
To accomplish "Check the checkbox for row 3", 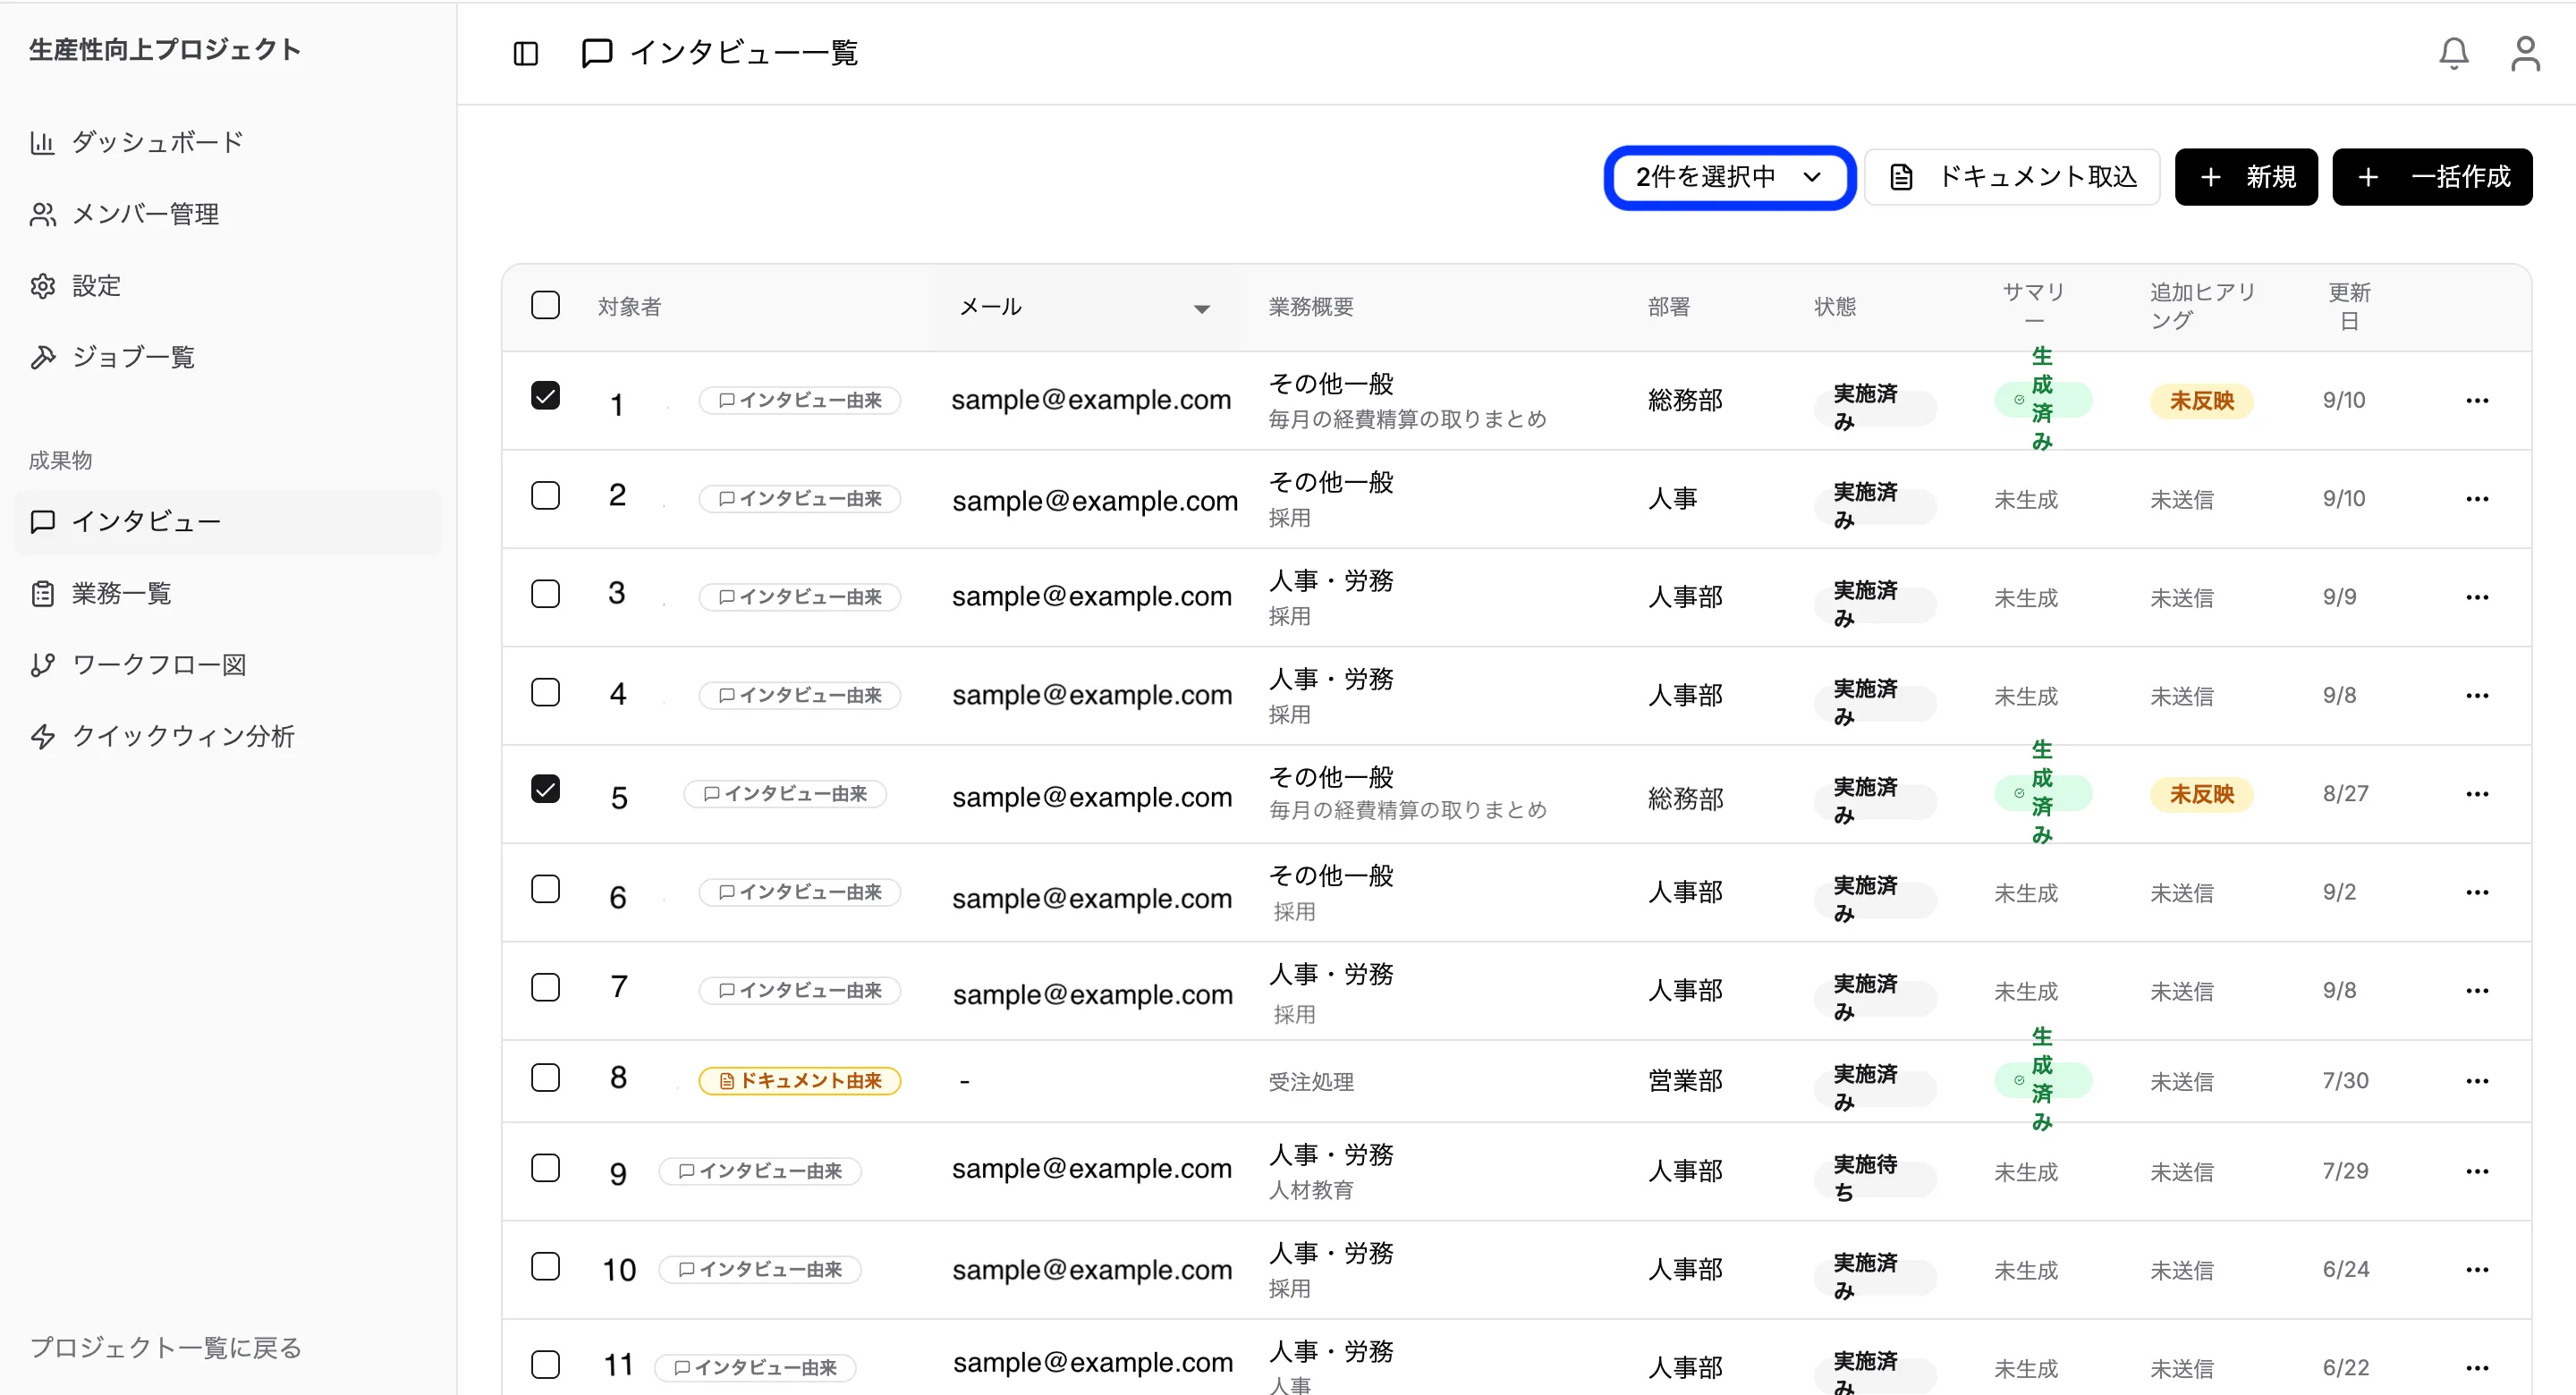I will [x=545, y=593].
